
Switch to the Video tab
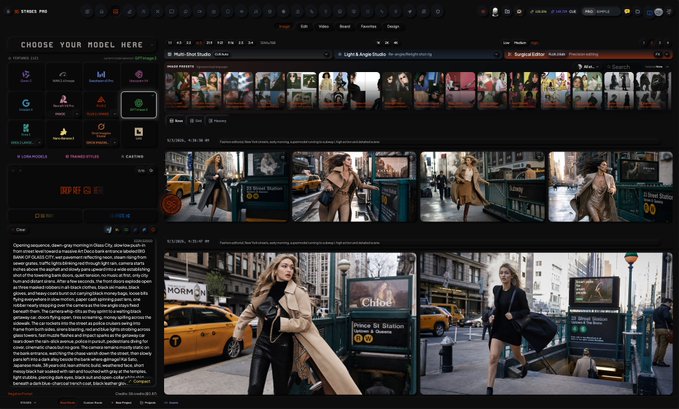[323, 26]
